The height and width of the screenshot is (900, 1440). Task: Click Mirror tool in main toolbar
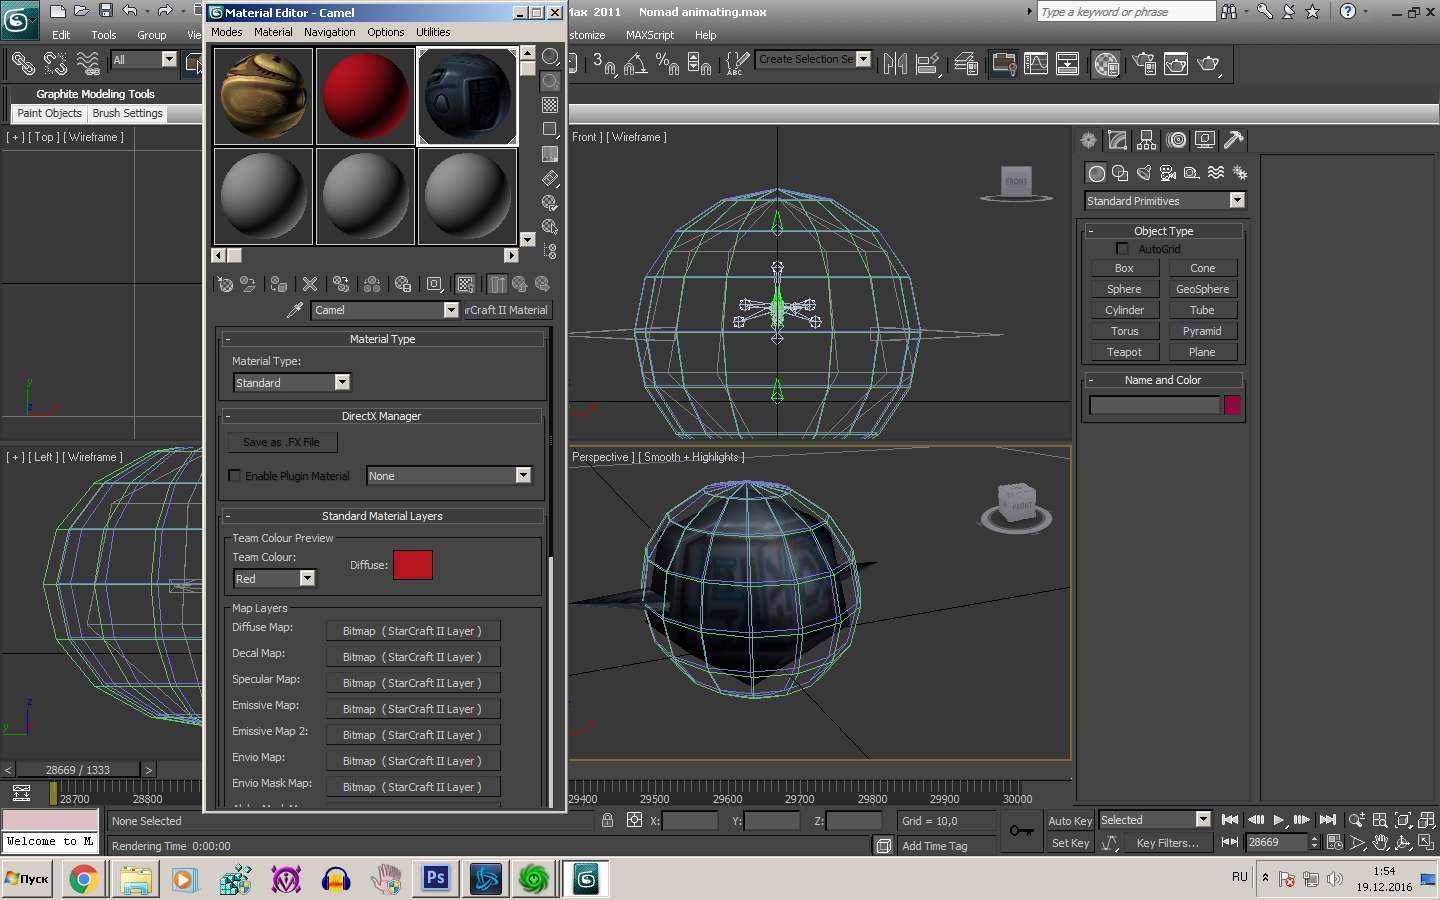(895, 64)
